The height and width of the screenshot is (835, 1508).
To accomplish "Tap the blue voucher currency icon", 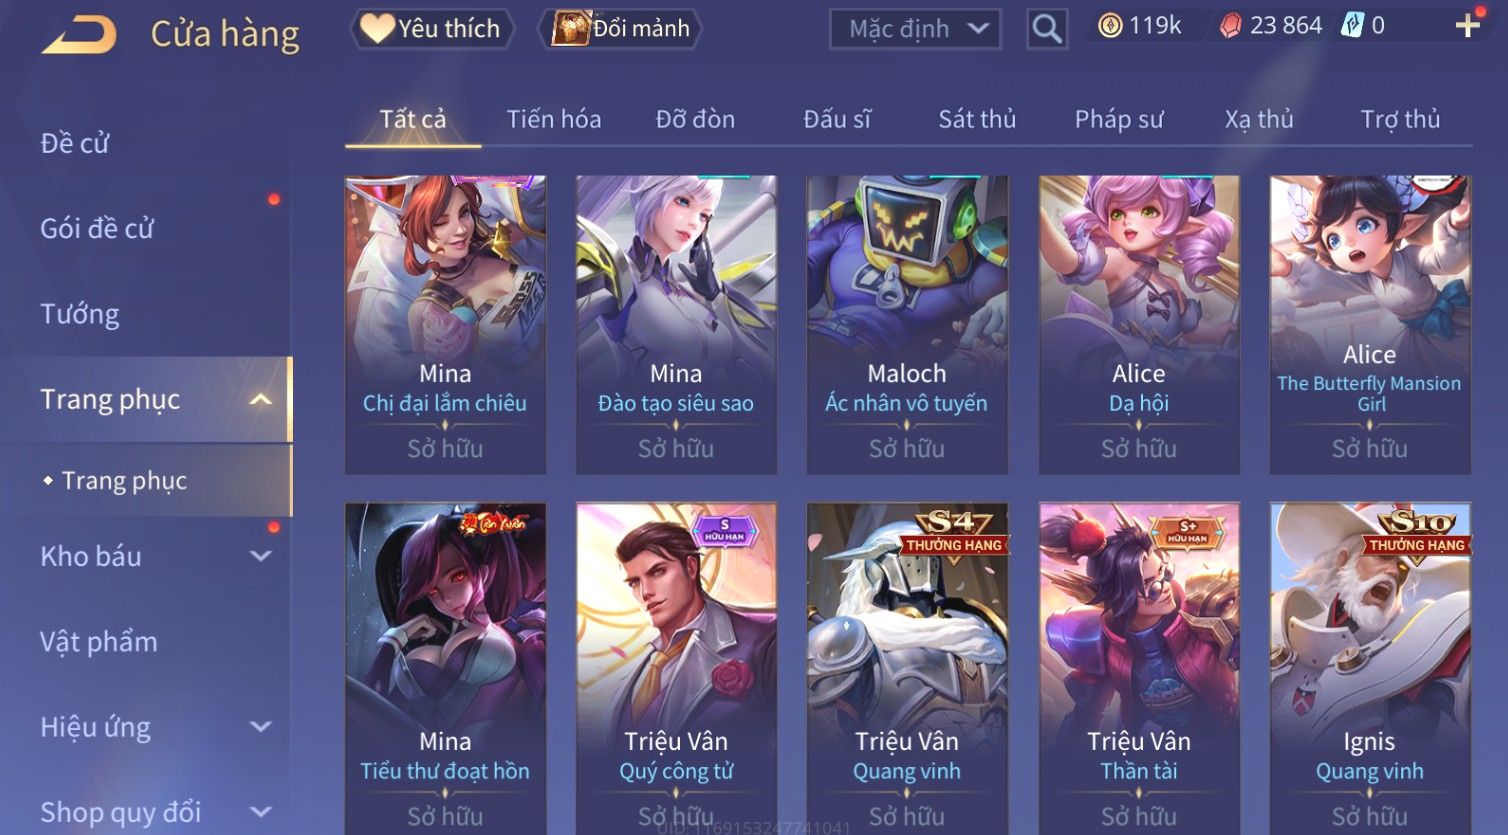I will point(1352,26).
